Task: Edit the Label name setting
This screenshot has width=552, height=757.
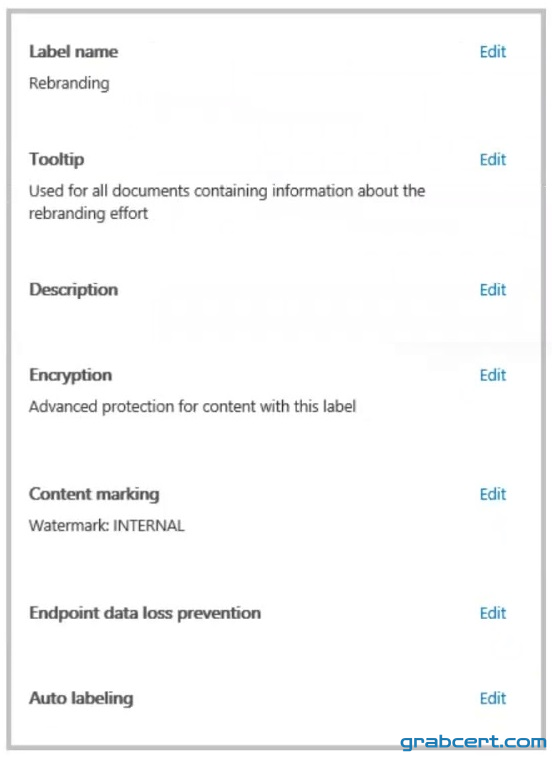Action: tap(493, 52)
